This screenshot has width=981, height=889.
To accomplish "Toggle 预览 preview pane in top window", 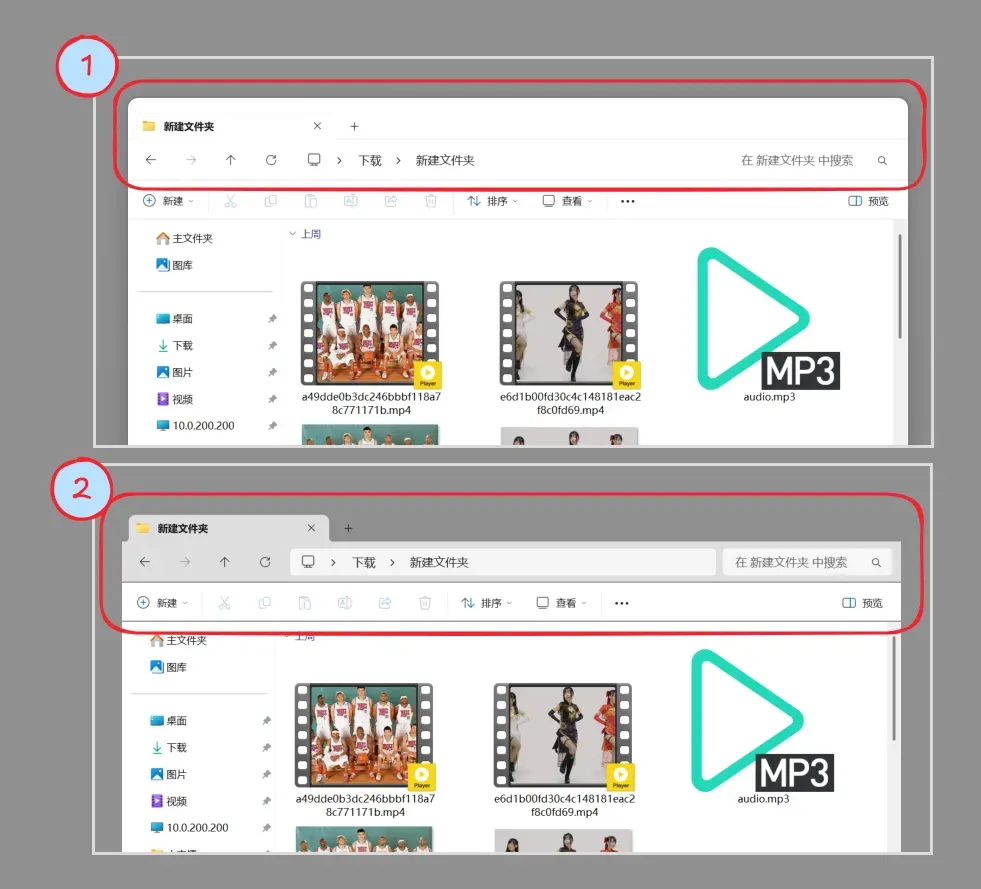I will (868, 201).
